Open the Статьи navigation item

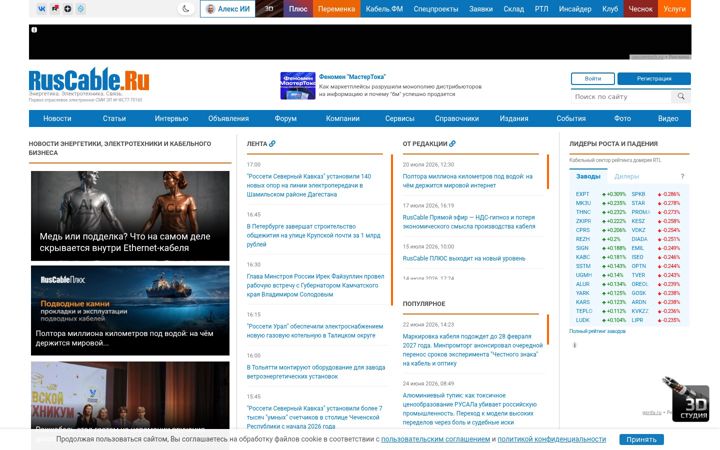(114, 118)
